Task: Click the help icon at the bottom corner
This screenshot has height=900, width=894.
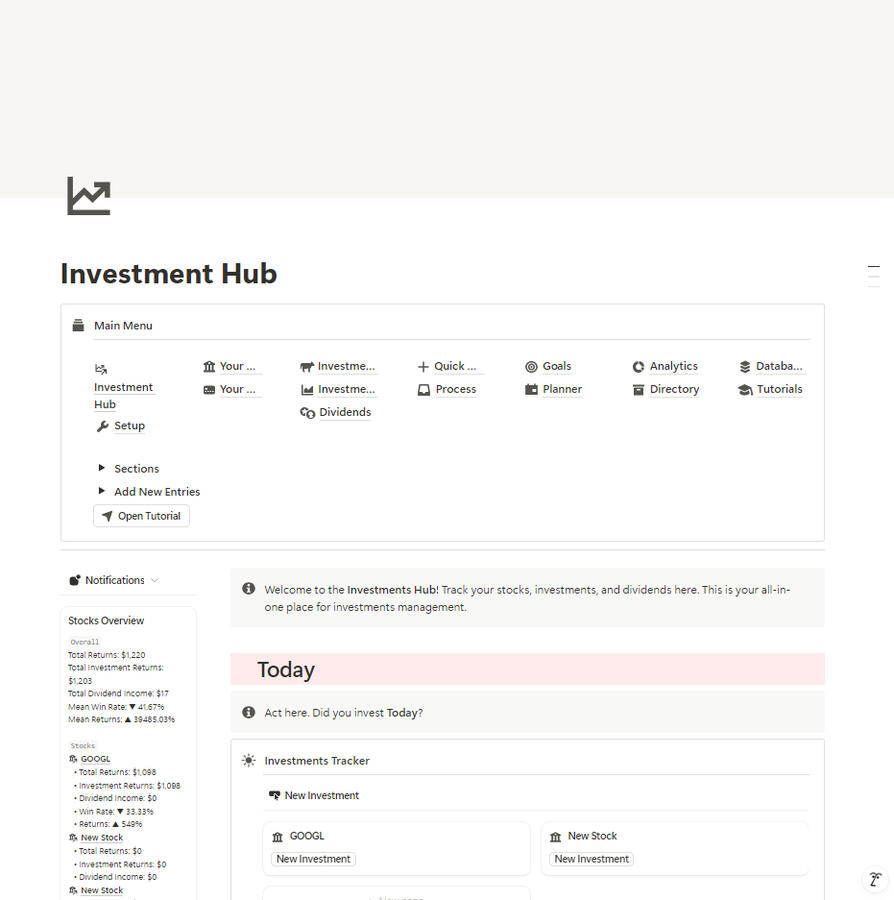Action: [876, 879]
